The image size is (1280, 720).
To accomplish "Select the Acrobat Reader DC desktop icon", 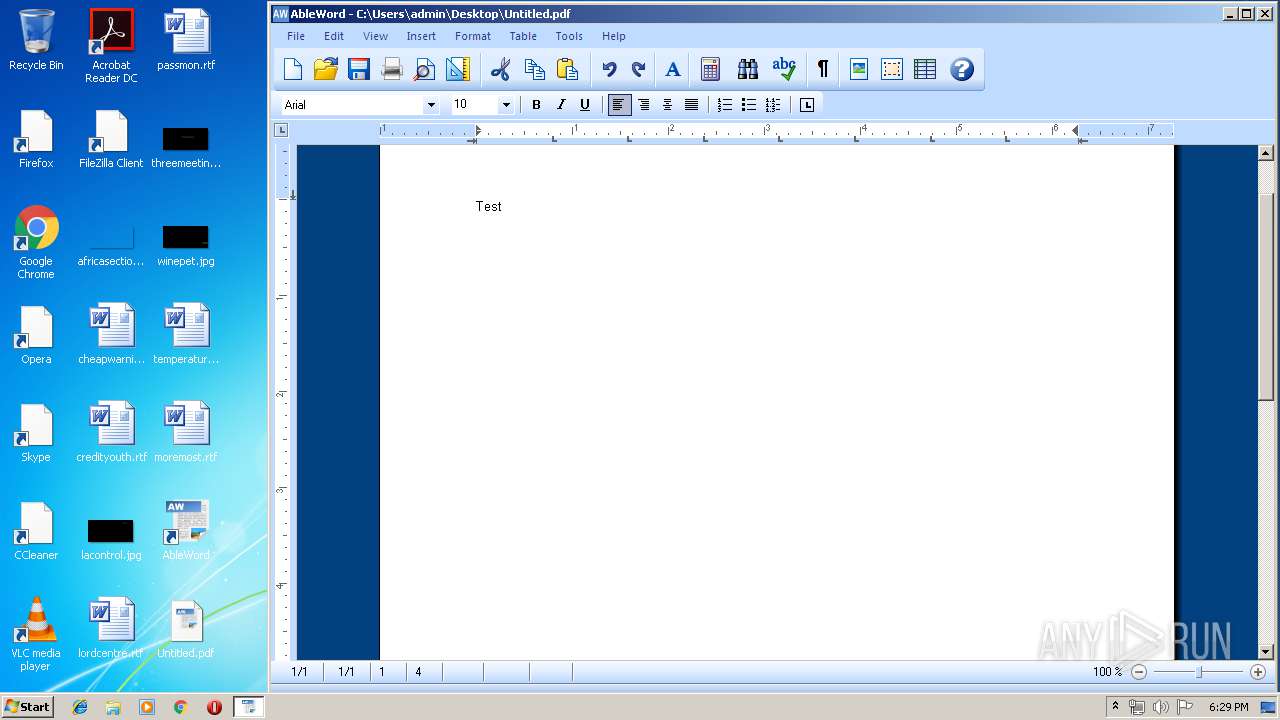I will tap(111, 45).
